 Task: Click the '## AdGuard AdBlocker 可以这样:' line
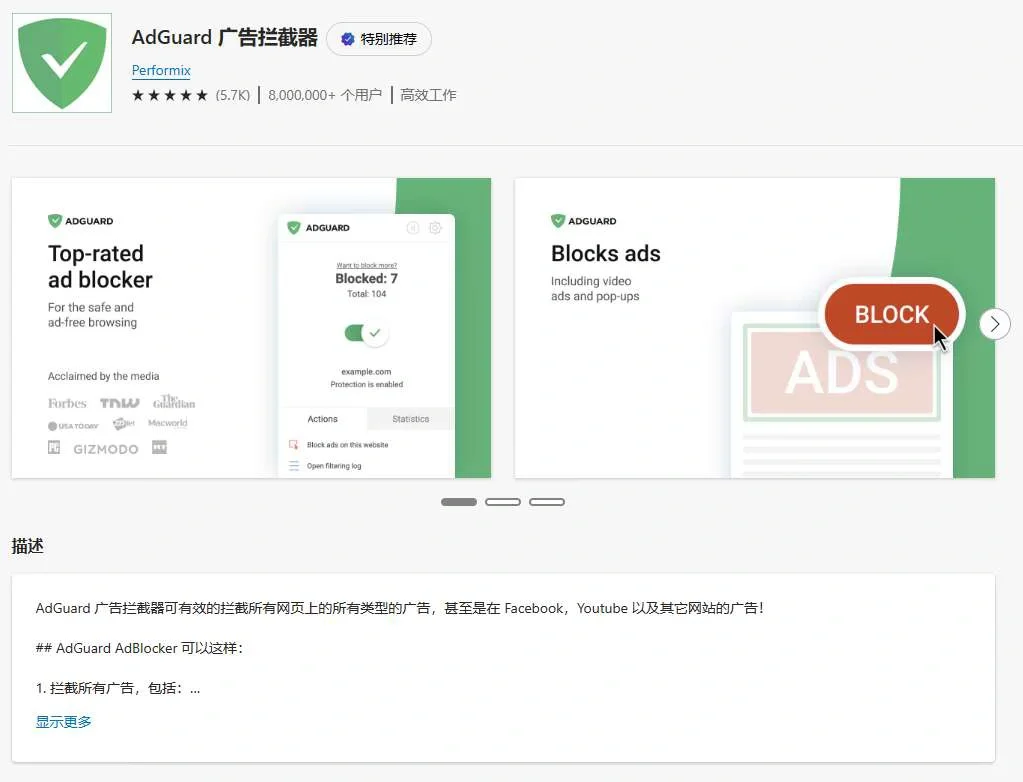[x=140, y=648]
